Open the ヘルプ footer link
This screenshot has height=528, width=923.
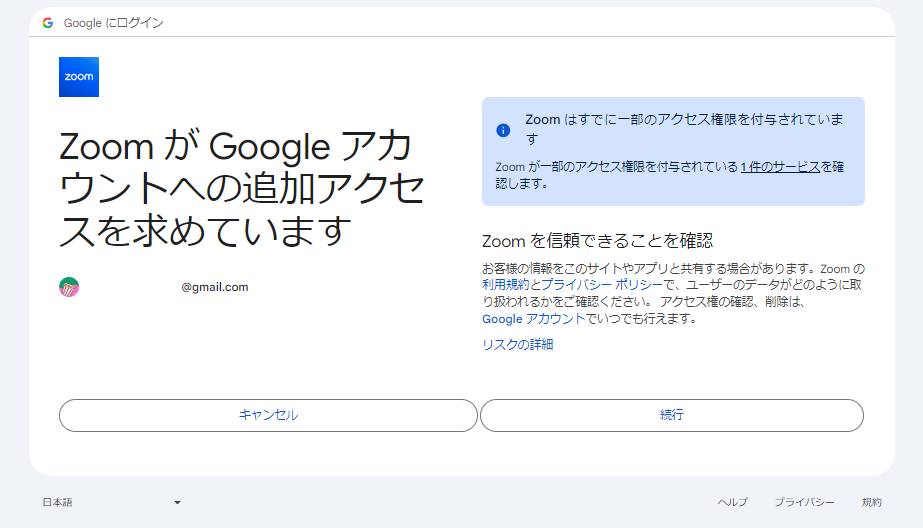[x=732, y=502]
